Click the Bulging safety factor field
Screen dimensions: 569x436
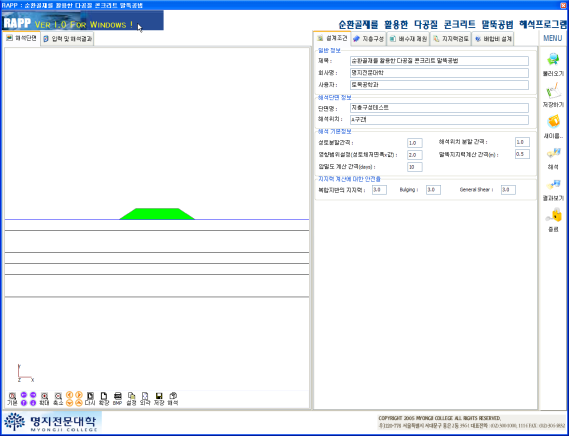pyautogui.click(x=433, y=190)
